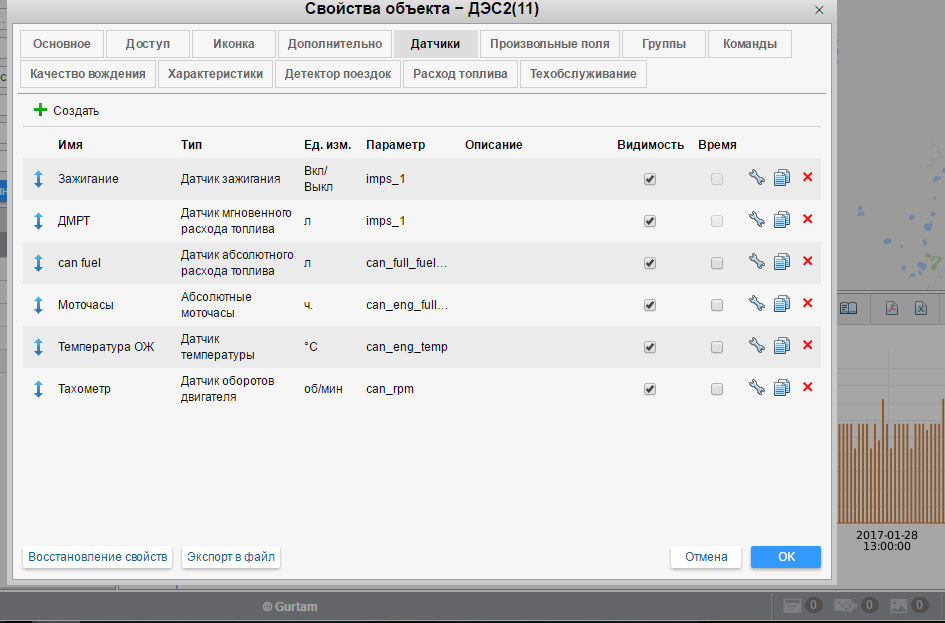Open the Расход топлива tab
The height and width of the screenshot is (623, 945).
point(460,74)
